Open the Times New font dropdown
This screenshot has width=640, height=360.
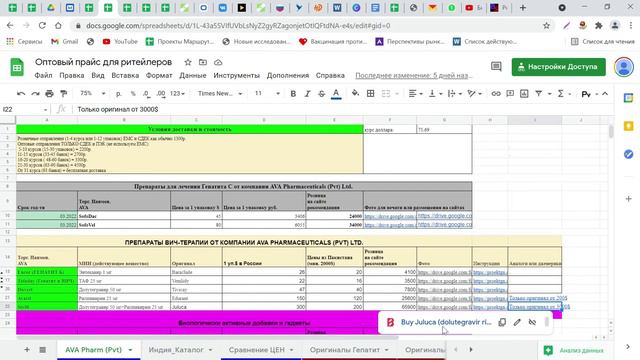click(220, 93)
